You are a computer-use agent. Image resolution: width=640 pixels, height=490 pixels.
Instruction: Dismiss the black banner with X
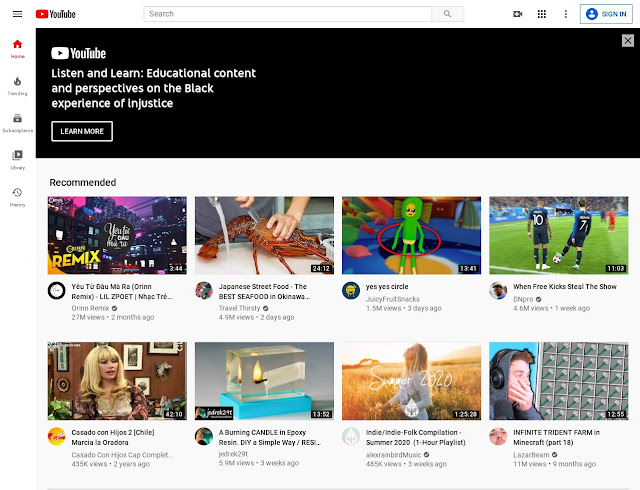pyautogui.click(x=628, y=40)
